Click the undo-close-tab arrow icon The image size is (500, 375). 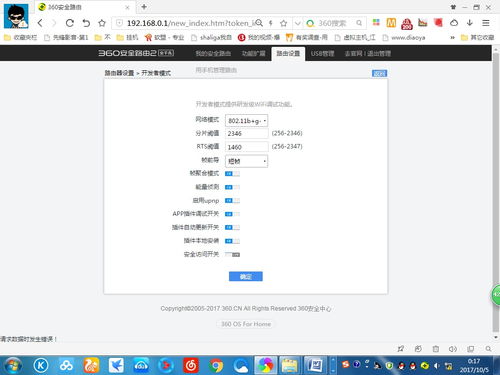pos(86,23)
